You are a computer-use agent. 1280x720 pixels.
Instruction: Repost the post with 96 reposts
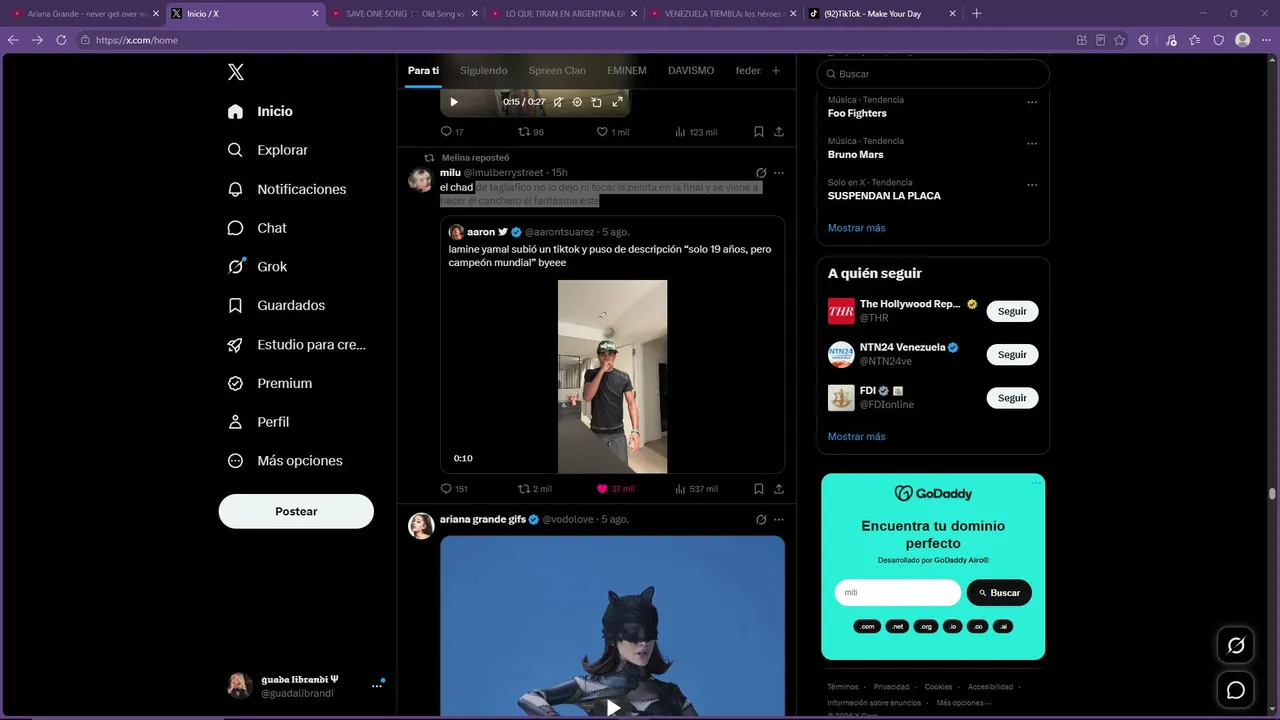pos(531,132)
